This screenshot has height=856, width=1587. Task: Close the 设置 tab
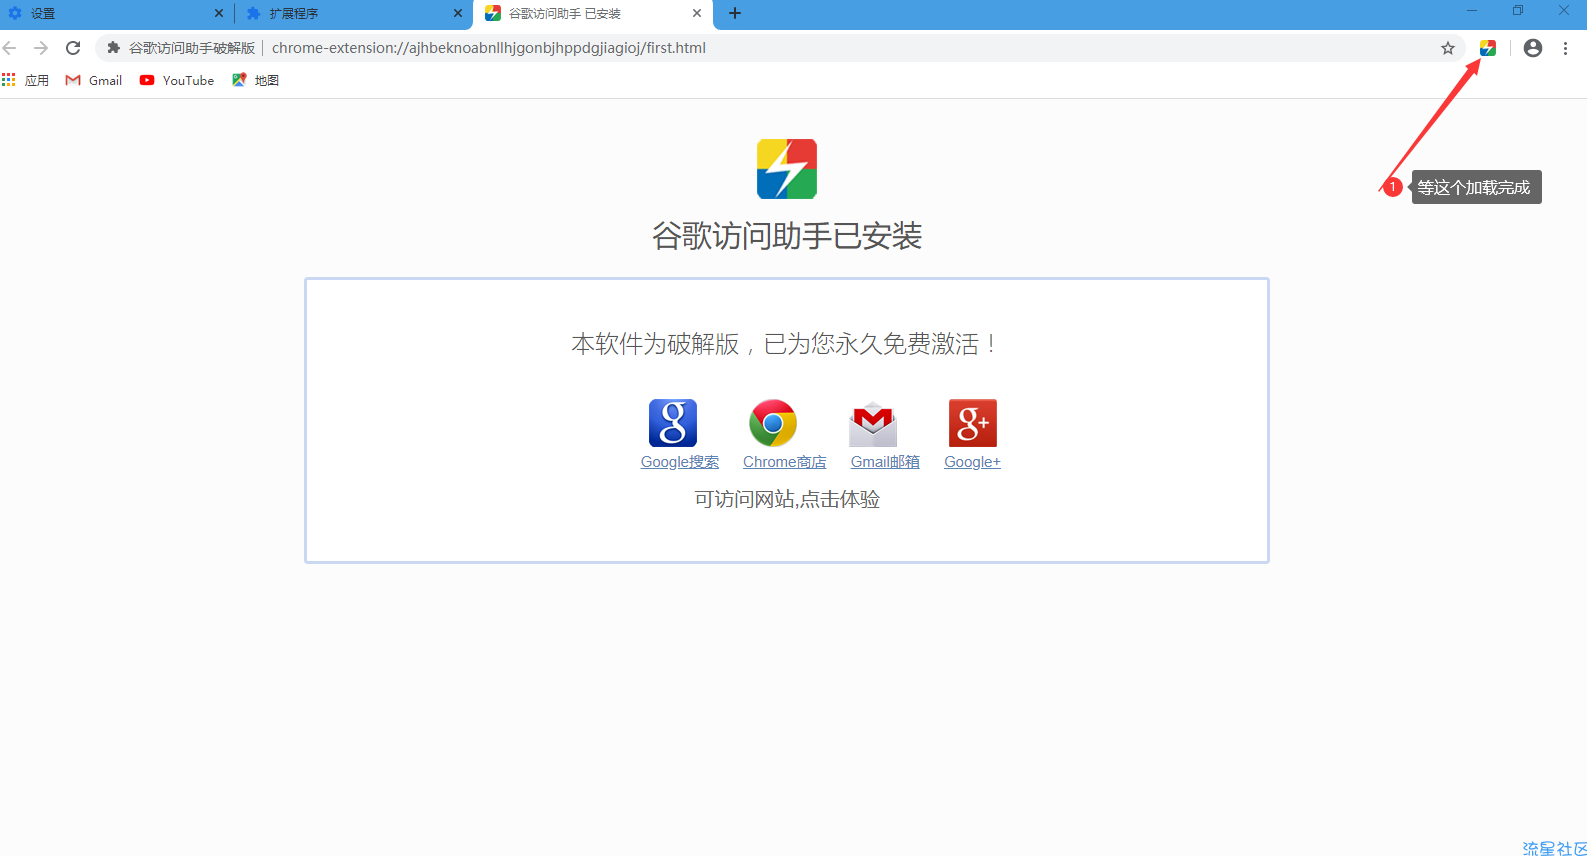point(219,14)
